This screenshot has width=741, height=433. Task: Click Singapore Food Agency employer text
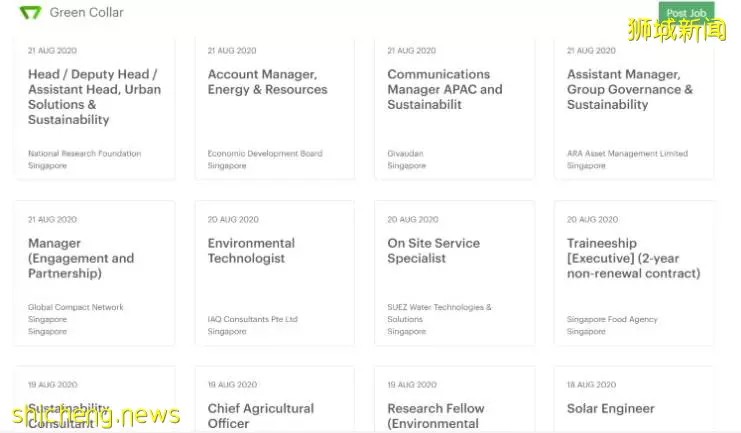point(612,320)
